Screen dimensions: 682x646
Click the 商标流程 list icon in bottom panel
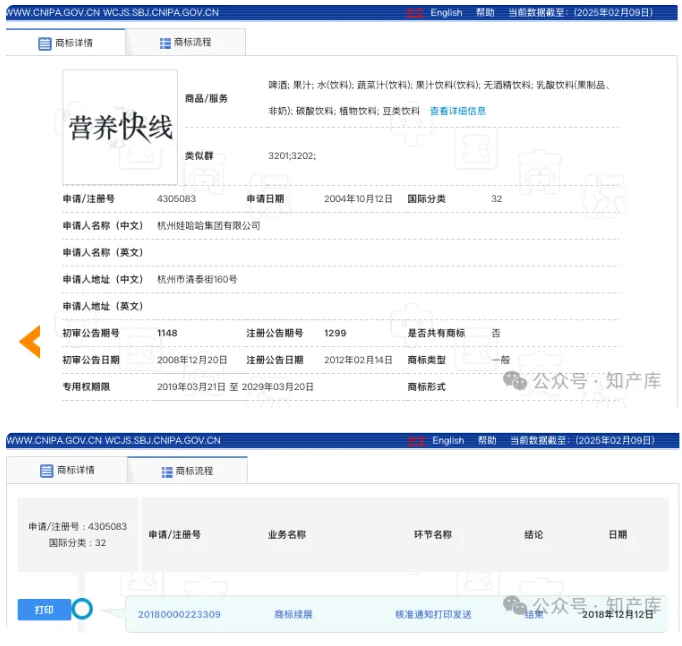coord(167,471)
